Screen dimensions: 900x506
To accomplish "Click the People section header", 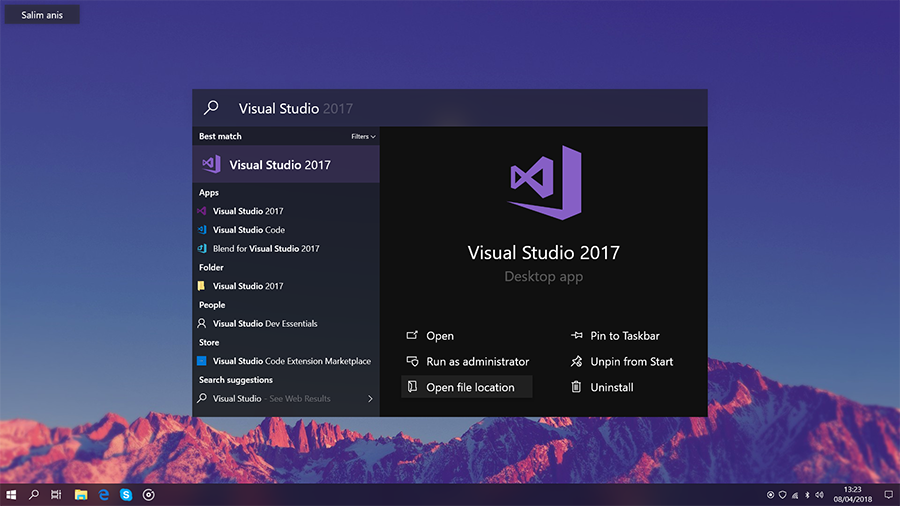I will (x=212, y=305).
